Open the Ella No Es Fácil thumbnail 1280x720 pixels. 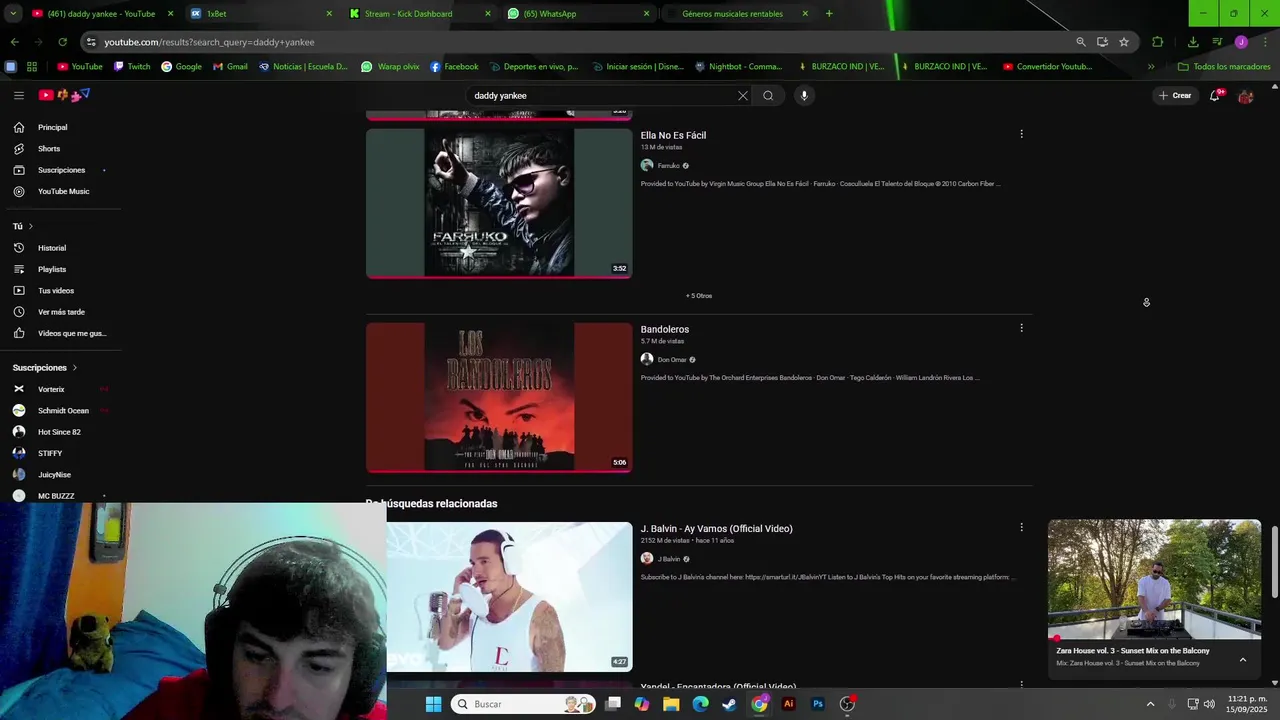click(x=499, y=203)
